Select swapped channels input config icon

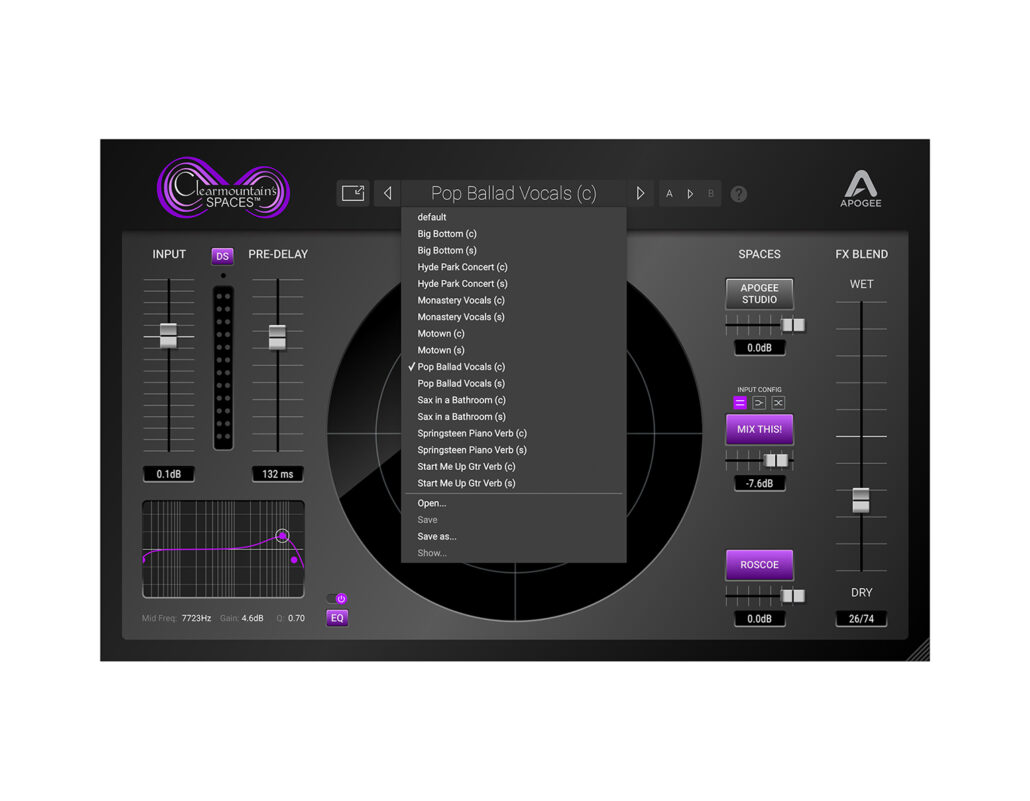(778, 403)
